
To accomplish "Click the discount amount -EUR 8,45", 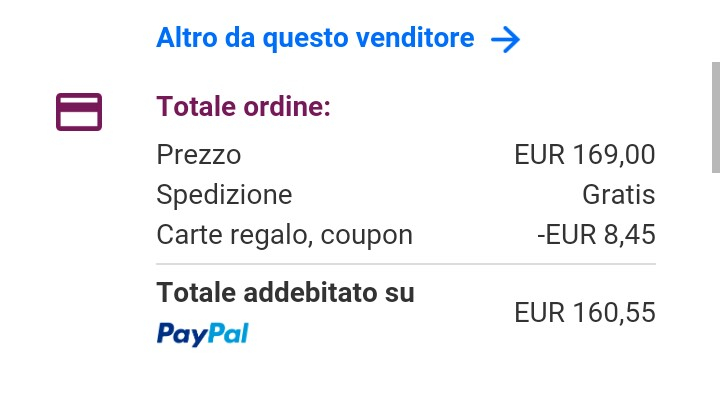I will (x=596, y=235).
